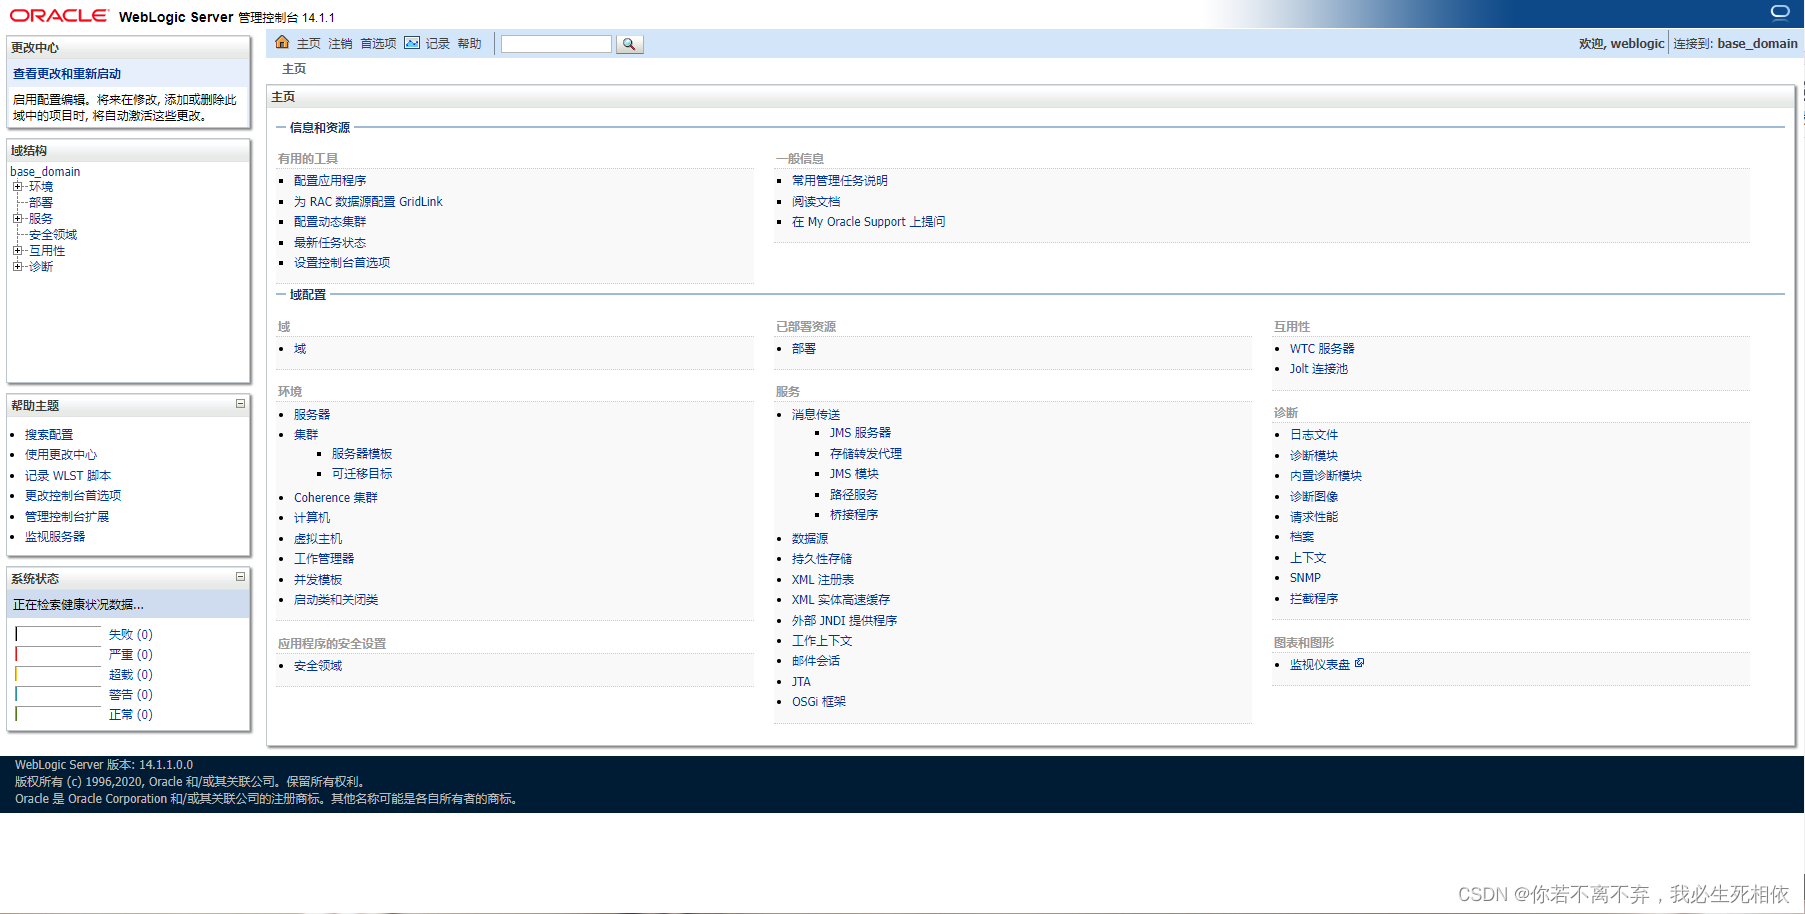Click the Oracle ring icon at top right
The image size is (1805, 914).
(x=1780, y=12)
